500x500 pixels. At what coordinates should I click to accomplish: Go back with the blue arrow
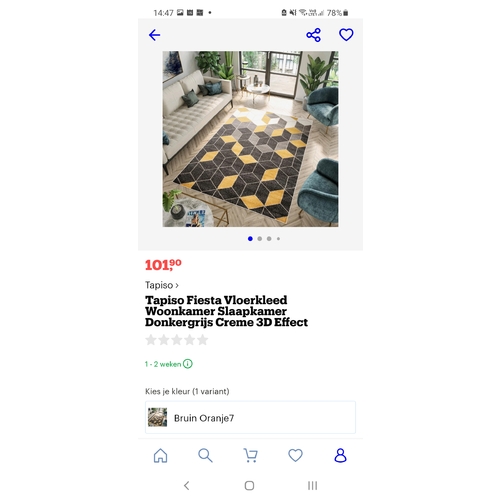click(154, 35)
